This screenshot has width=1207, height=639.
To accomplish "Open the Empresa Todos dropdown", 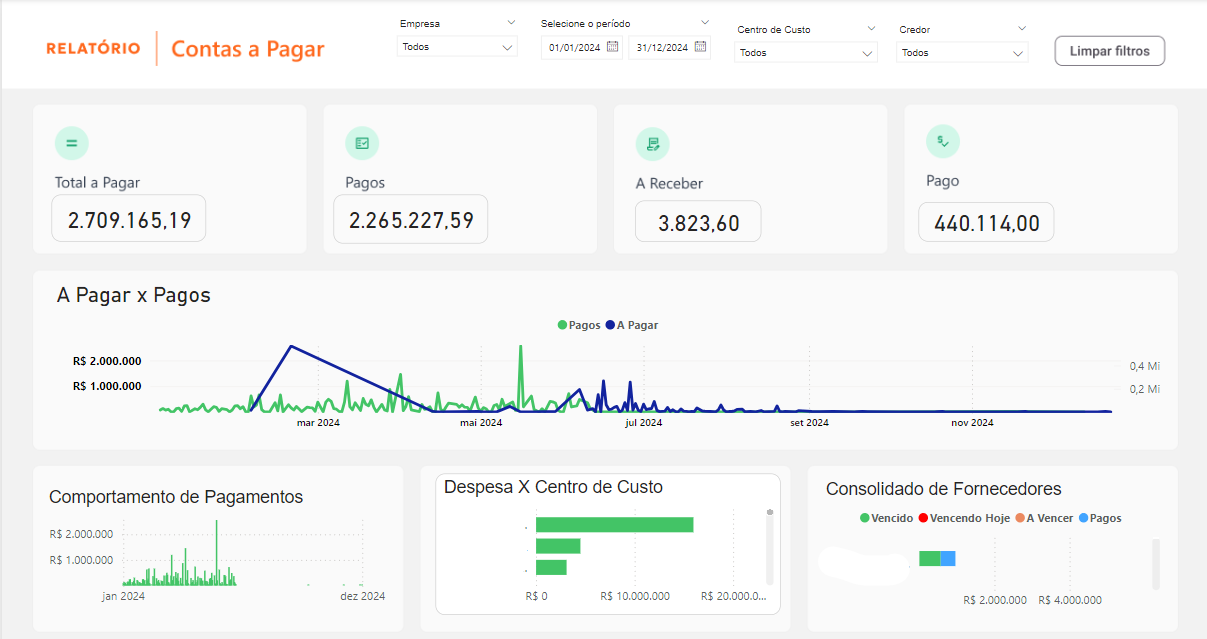I will pyautogui.click(x=456, y=46).
